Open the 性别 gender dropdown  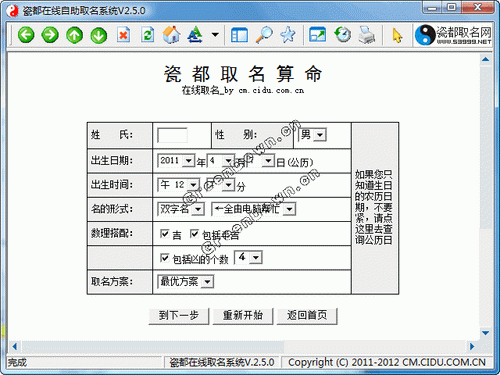point(312,135)
